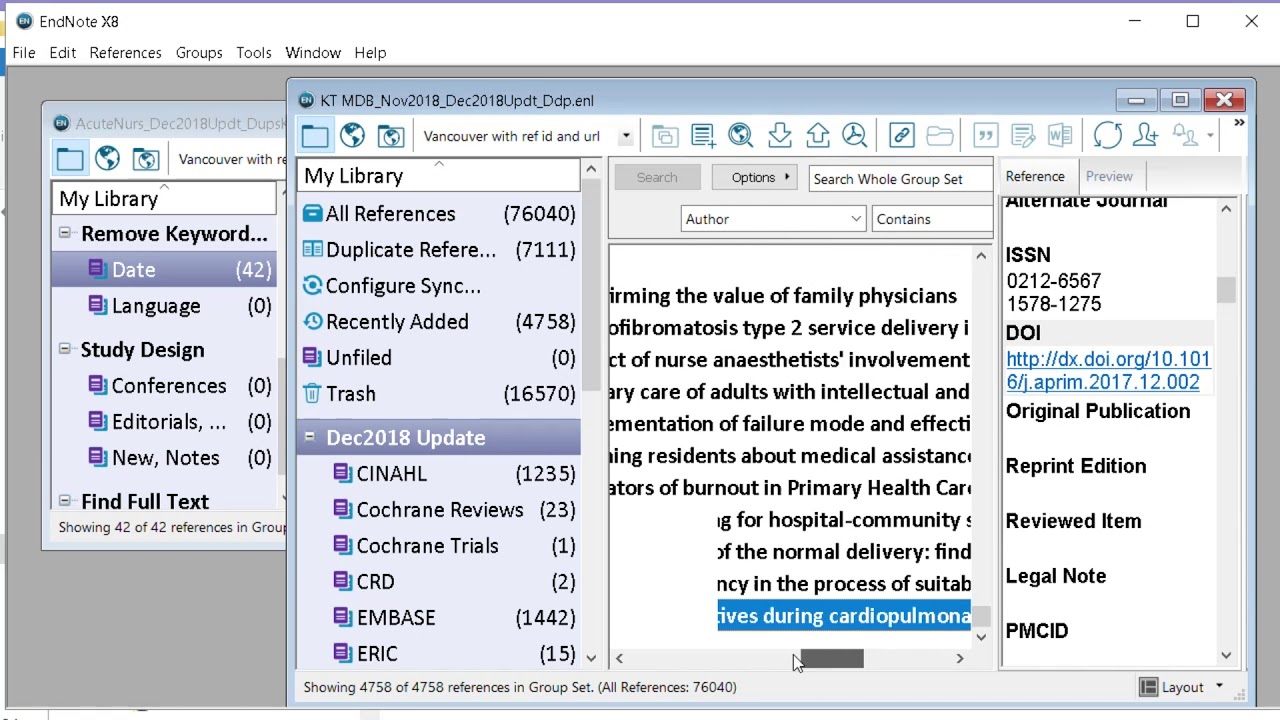Collapse the Find Full Text group set
Viewport: 1280px width, 720px height.
pos(64,501)
